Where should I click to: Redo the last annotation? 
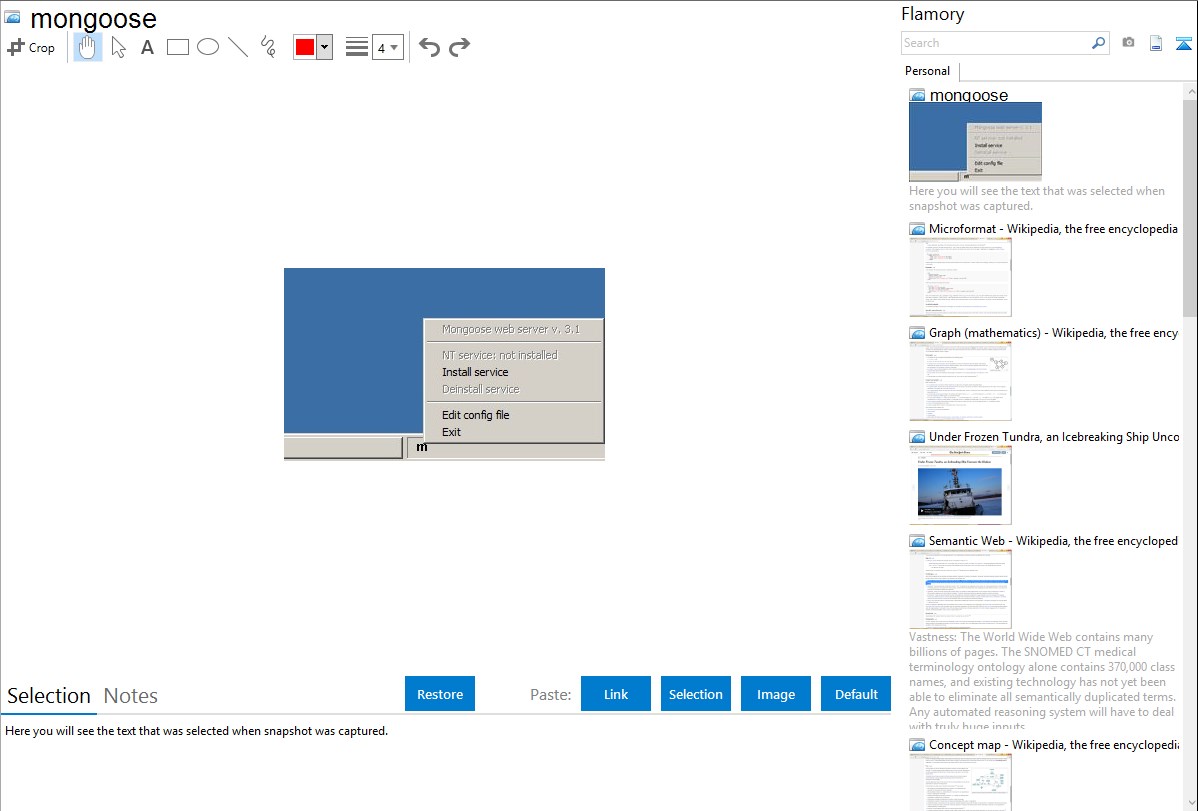coord(459,47)
